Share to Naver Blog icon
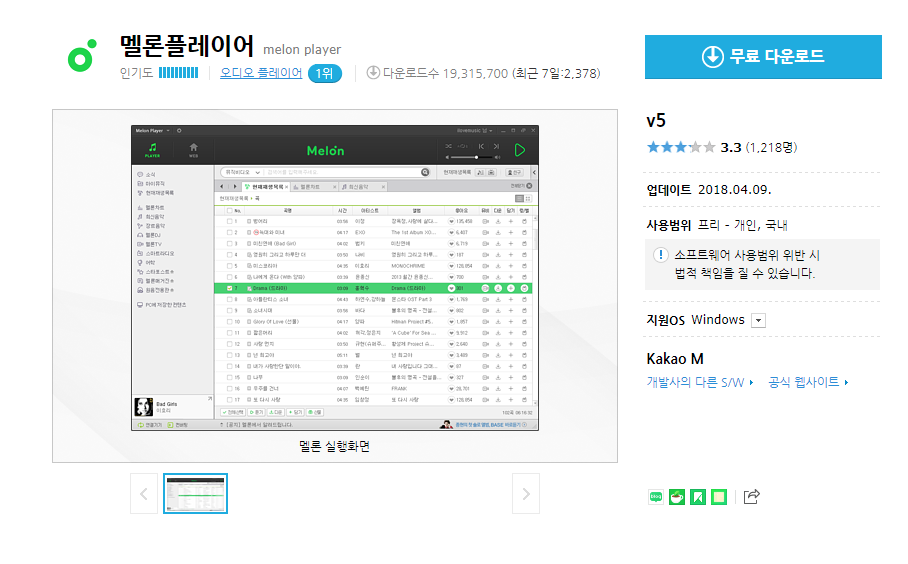 click(x=656, y=497)
